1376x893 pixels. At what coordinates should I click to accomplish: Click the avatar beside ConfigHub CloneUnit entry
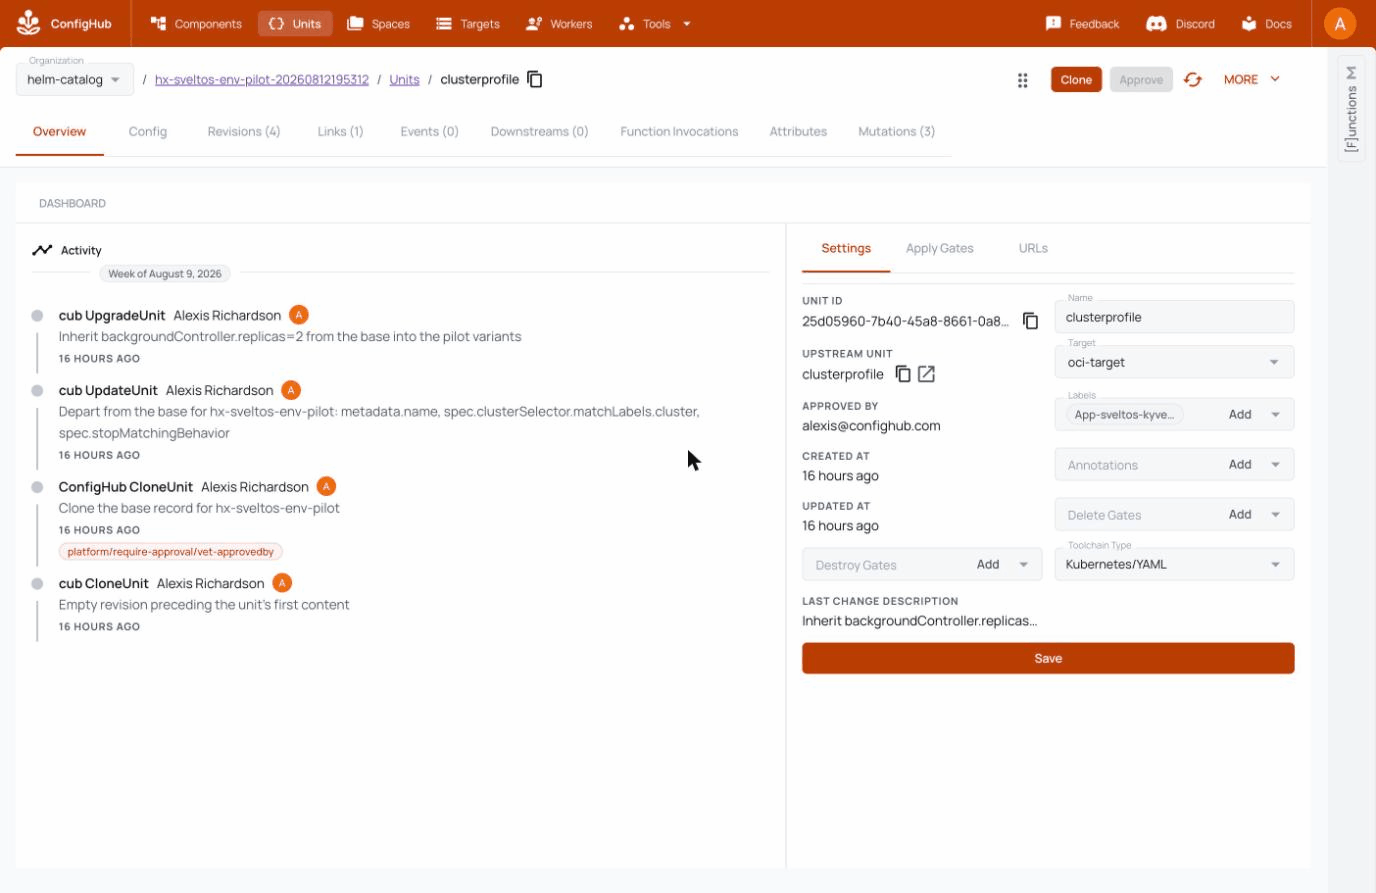[326, 486]
